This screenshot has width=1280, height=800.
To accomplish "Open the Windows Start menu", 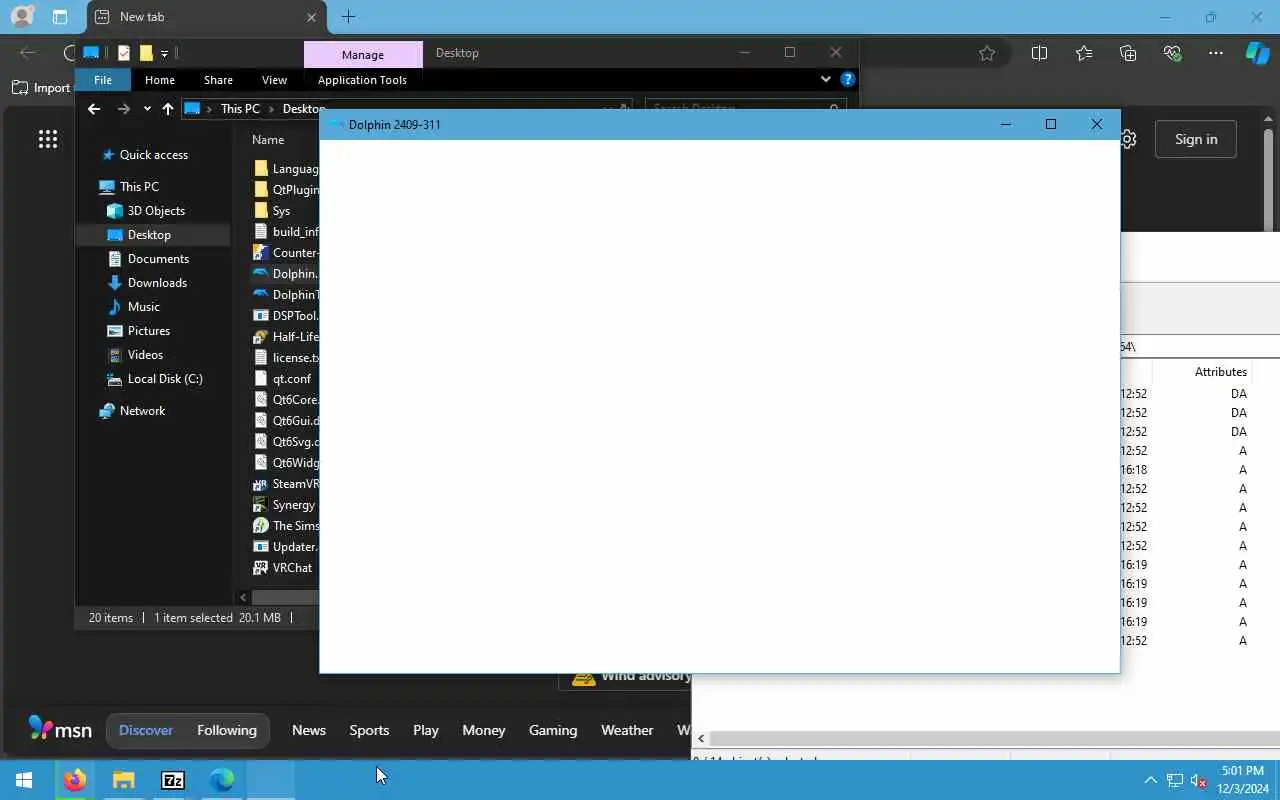I will pos(24,780).
